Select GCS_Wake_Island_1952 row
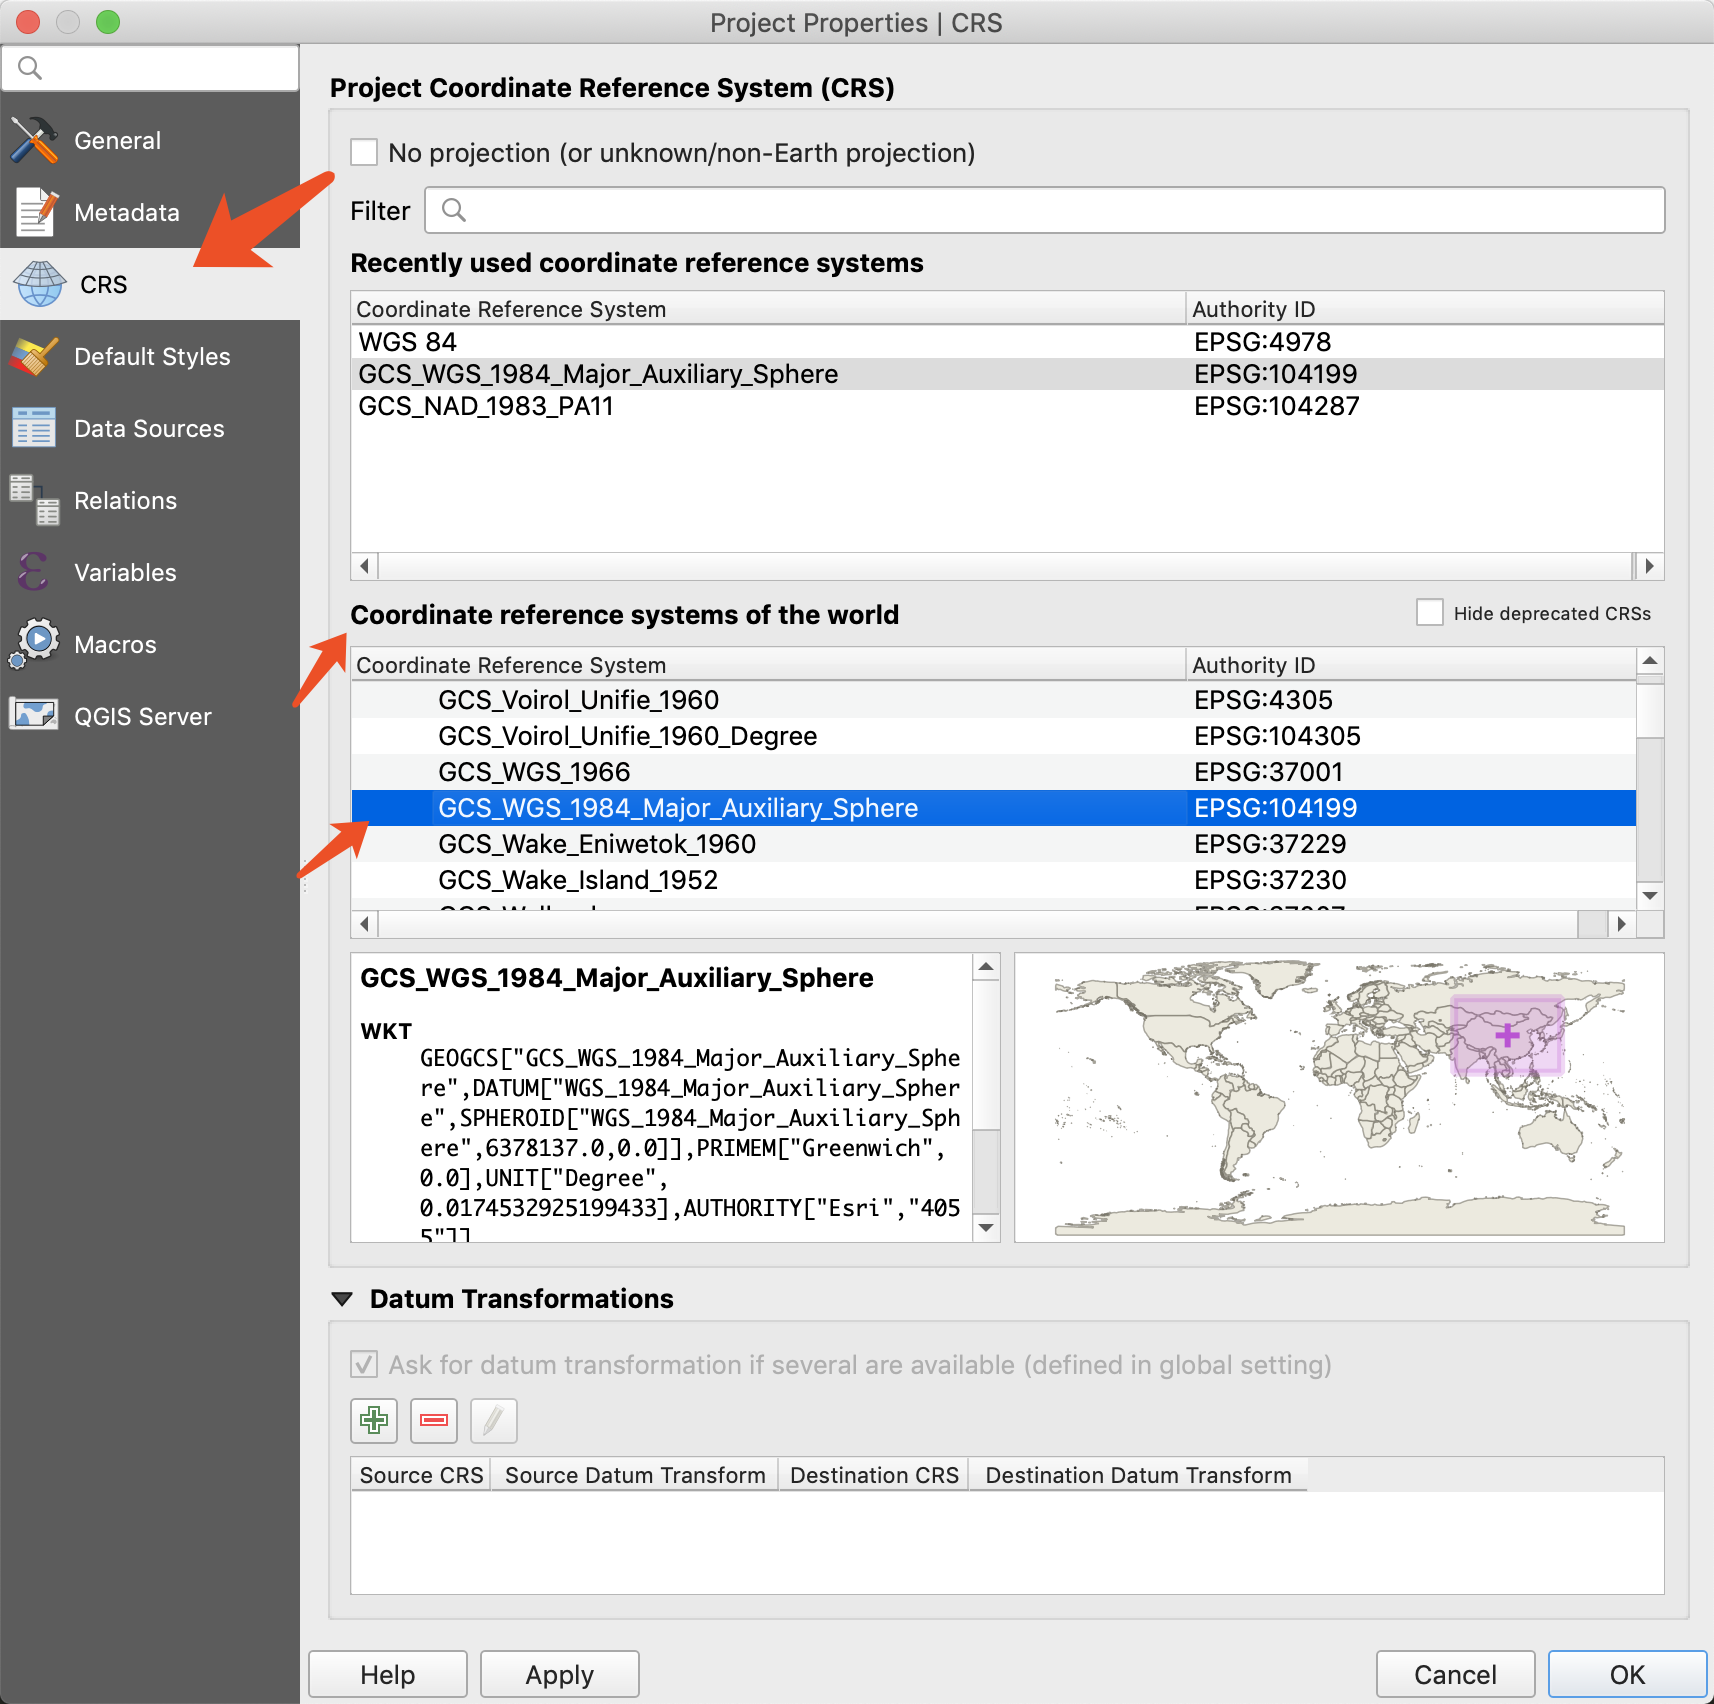This screenshot has width=1714, height=1704. tap(994, 880)
